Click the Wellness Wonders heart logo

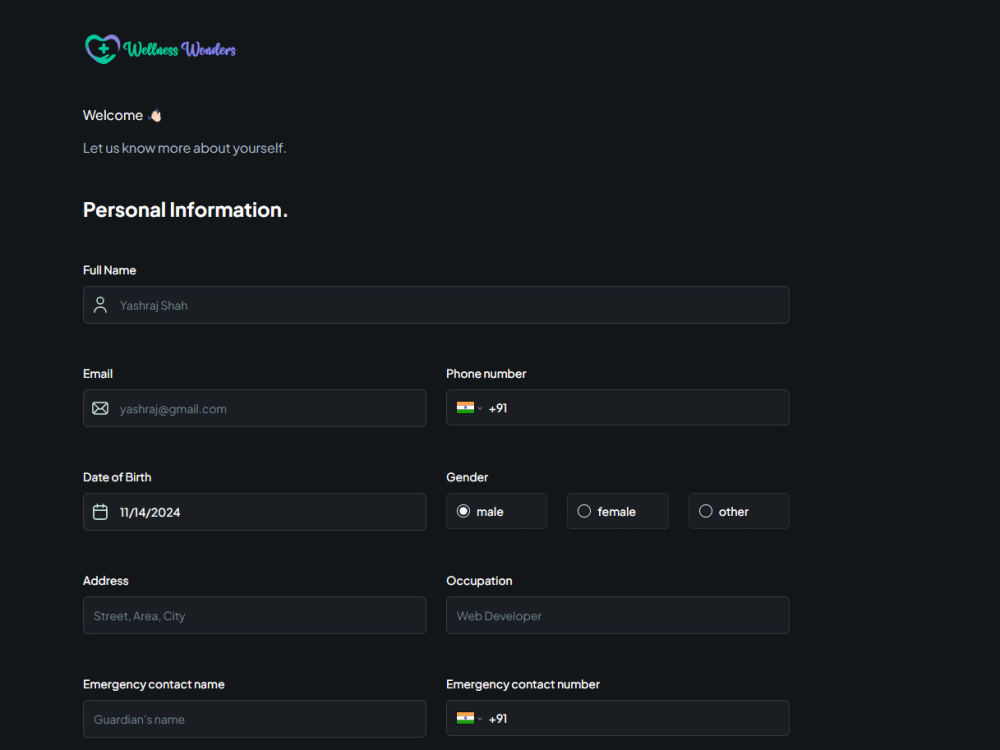pyautogui.click(x=102, y=49)
